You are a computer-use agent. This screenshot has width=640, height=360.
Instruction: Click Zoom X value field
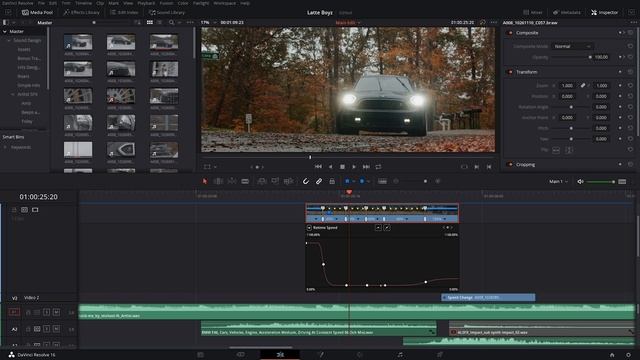567,86
